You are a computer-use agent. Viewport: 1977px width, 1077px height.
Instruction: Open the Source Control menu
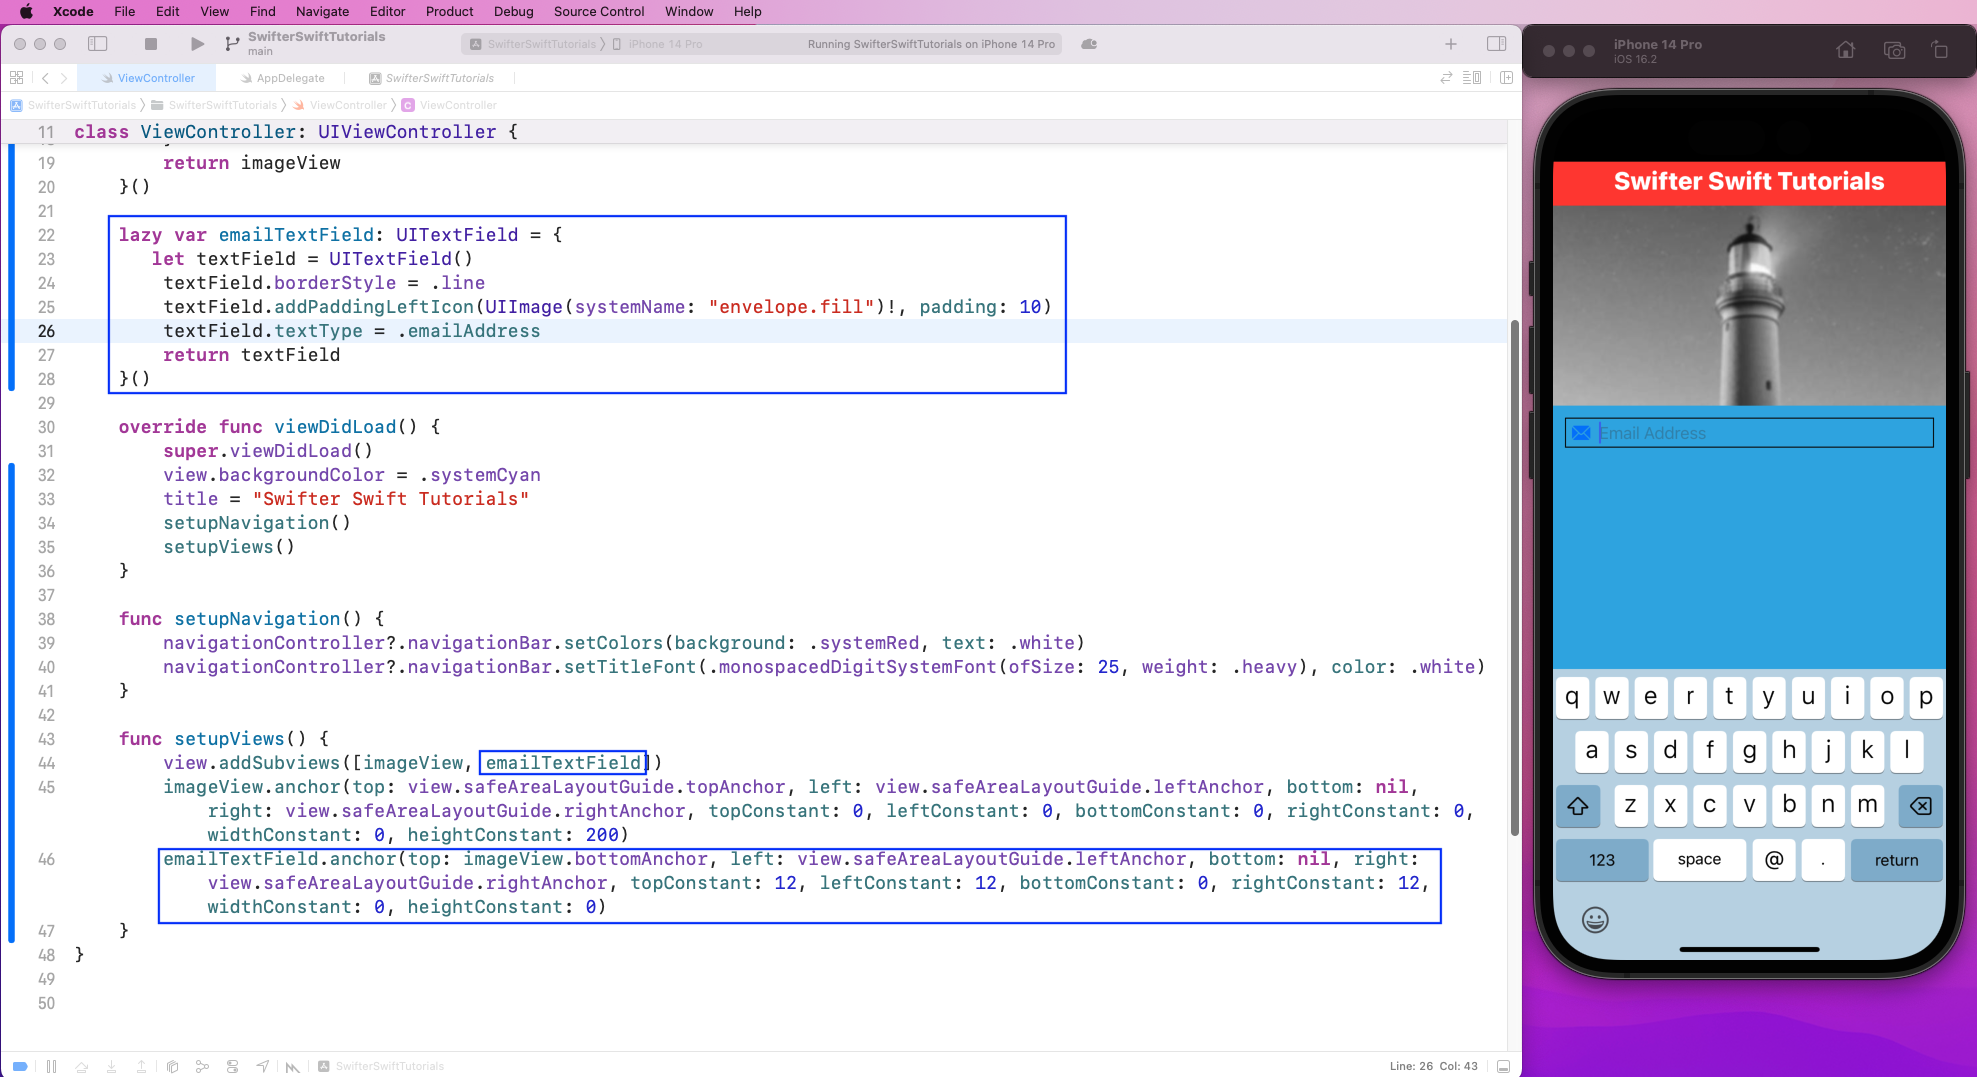tap(599, 11)
